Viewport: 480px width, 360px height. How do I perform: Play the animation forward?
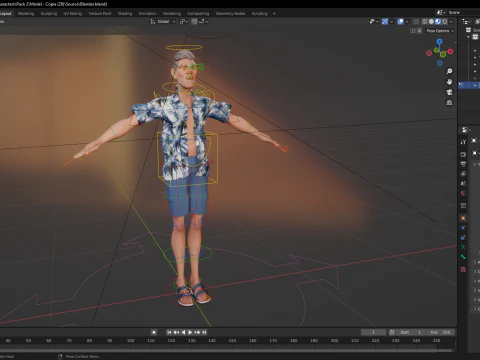190,332
